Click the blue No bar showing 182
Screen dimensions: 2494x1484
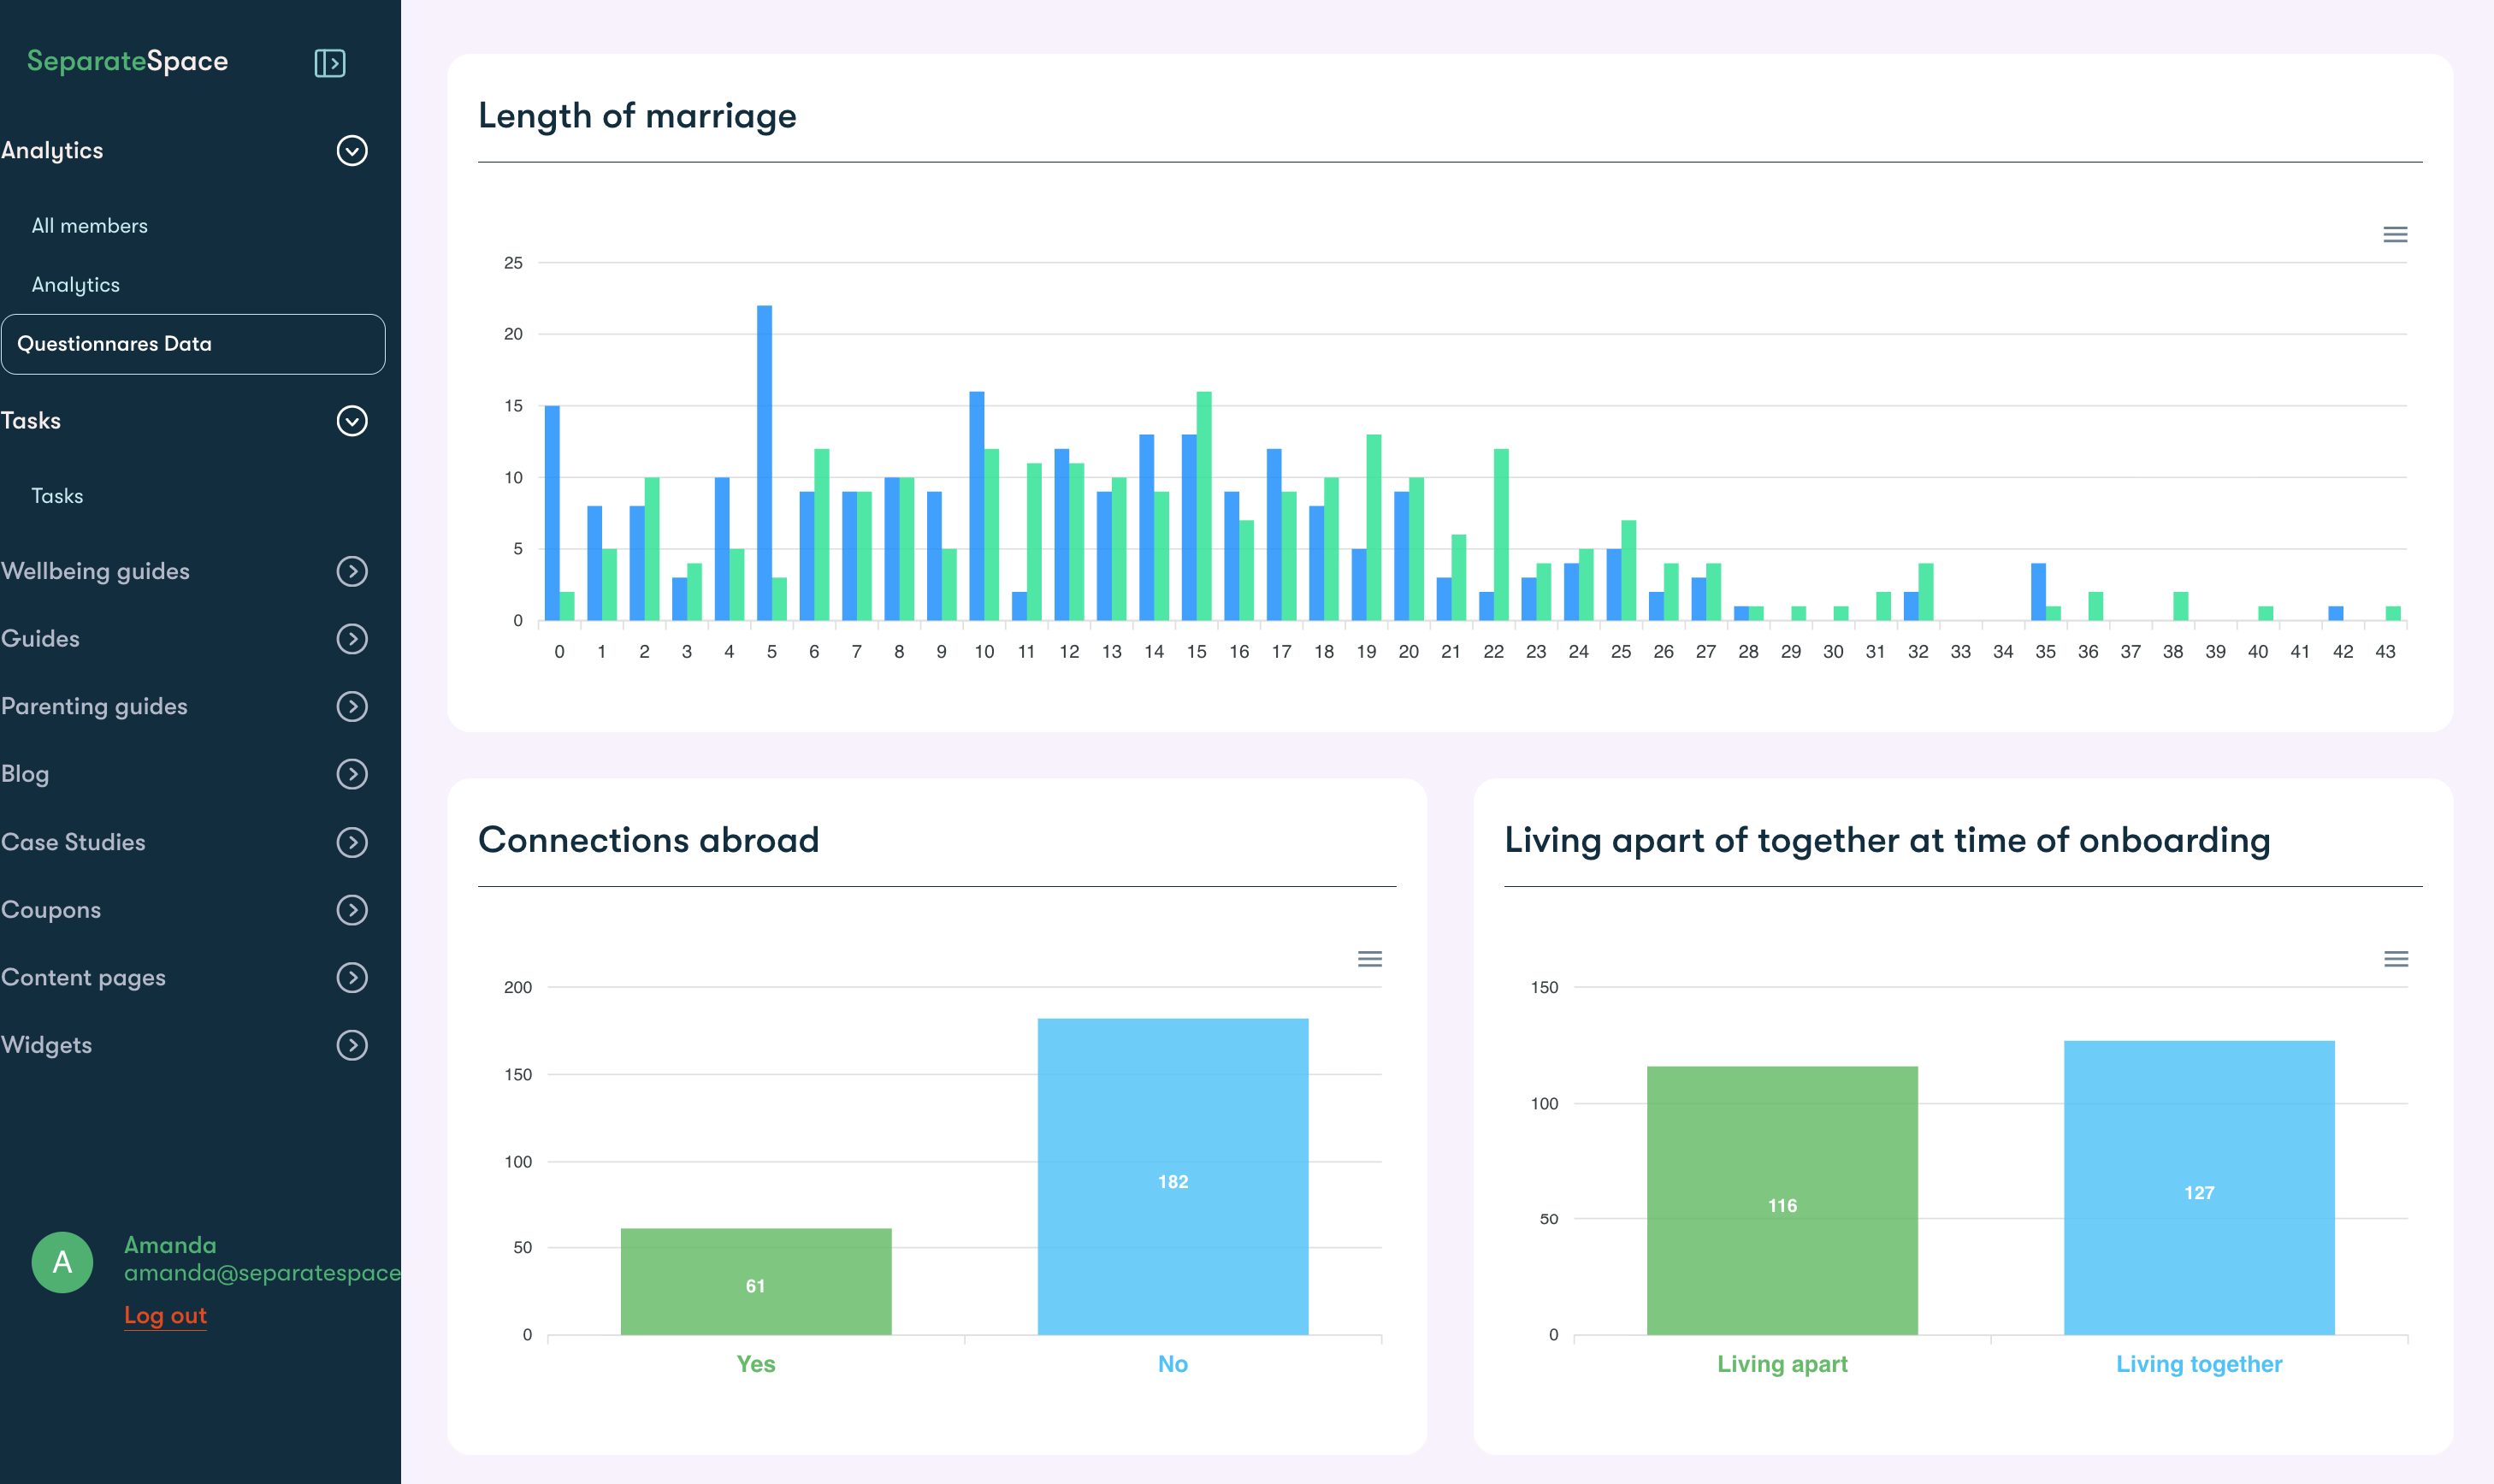click(1173, 1177)
